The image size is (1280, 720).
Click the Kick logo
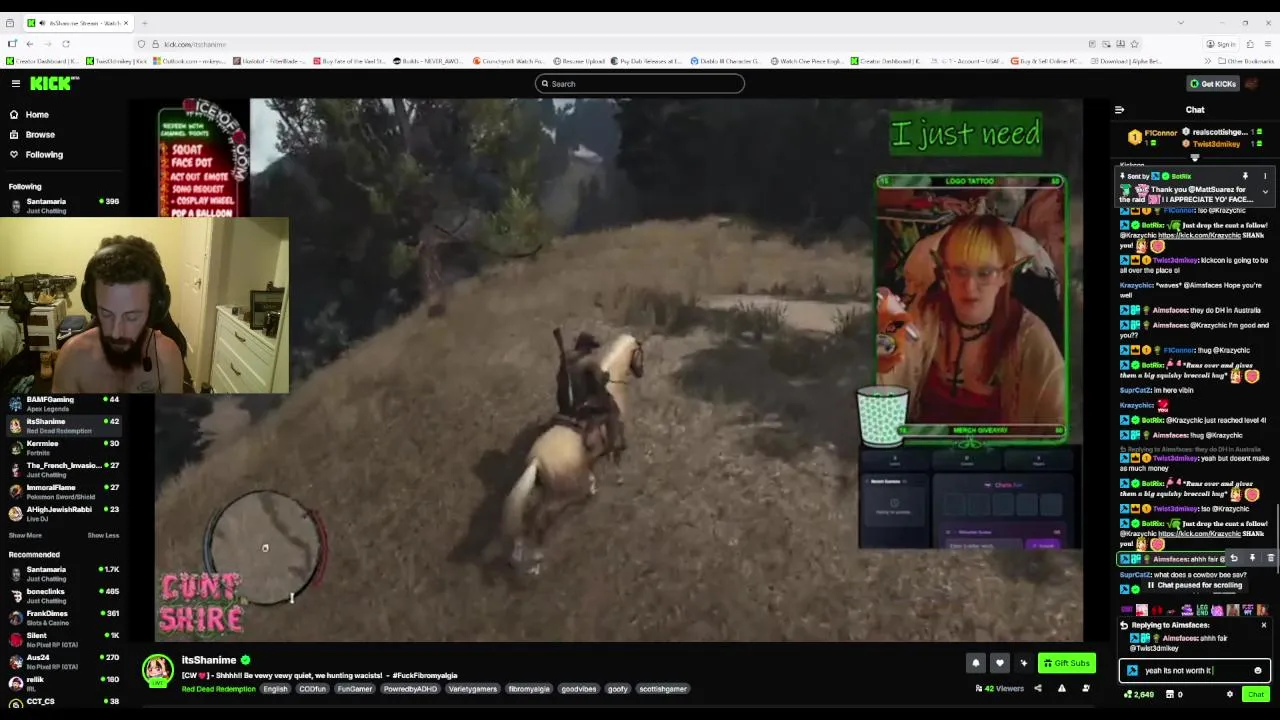(x=52, y=84)
